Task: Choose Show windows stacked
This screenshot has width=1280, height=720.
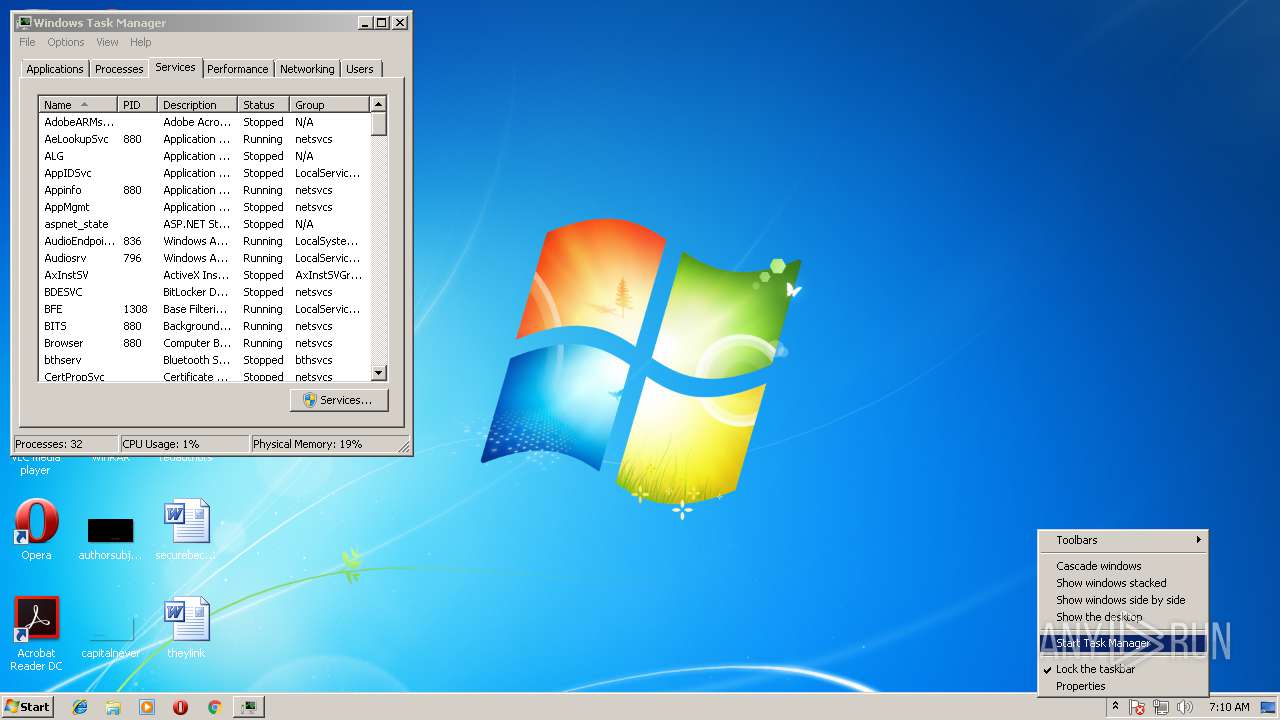Action: click(1123, 583)
